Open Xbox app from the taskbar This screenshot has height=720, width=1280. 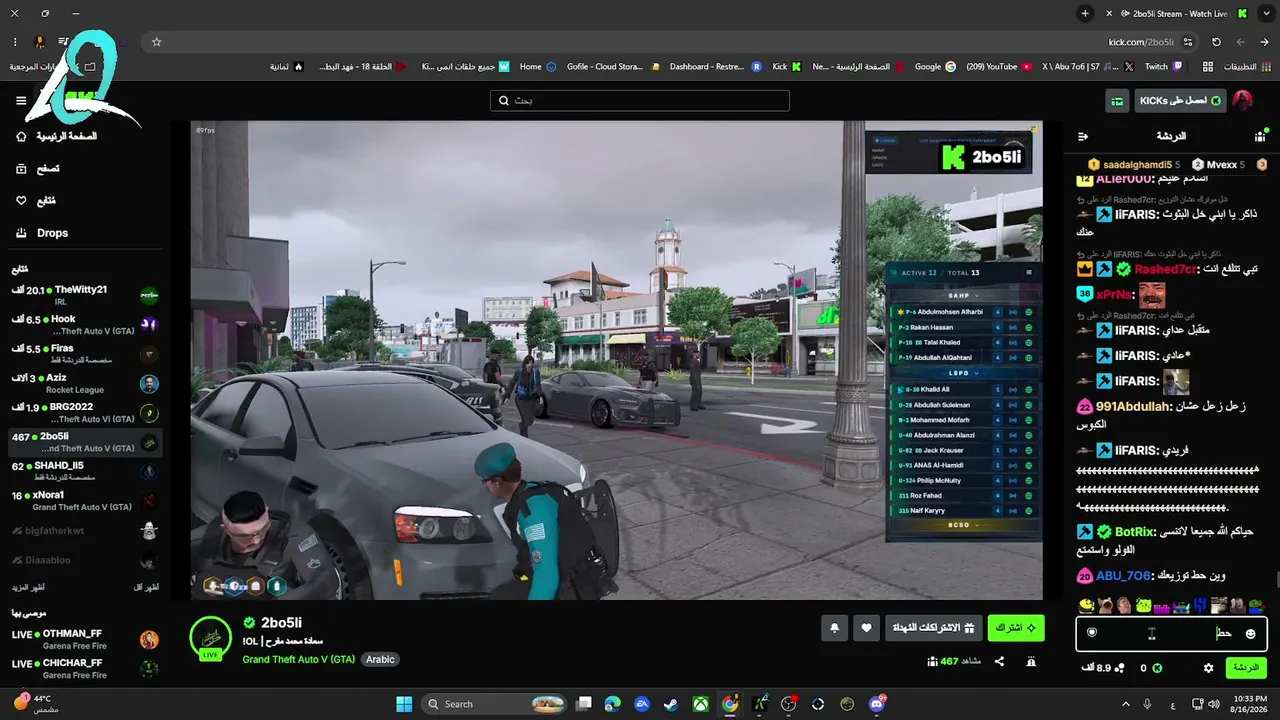[x=700, y=704]
